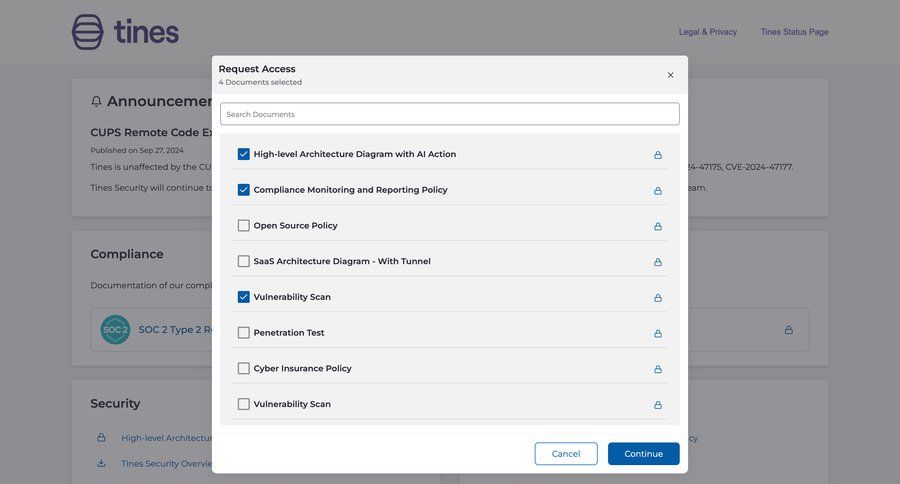Click lock icon on Open Source Policy row
This screenshot has height=484, width=900.
[658, 226]
